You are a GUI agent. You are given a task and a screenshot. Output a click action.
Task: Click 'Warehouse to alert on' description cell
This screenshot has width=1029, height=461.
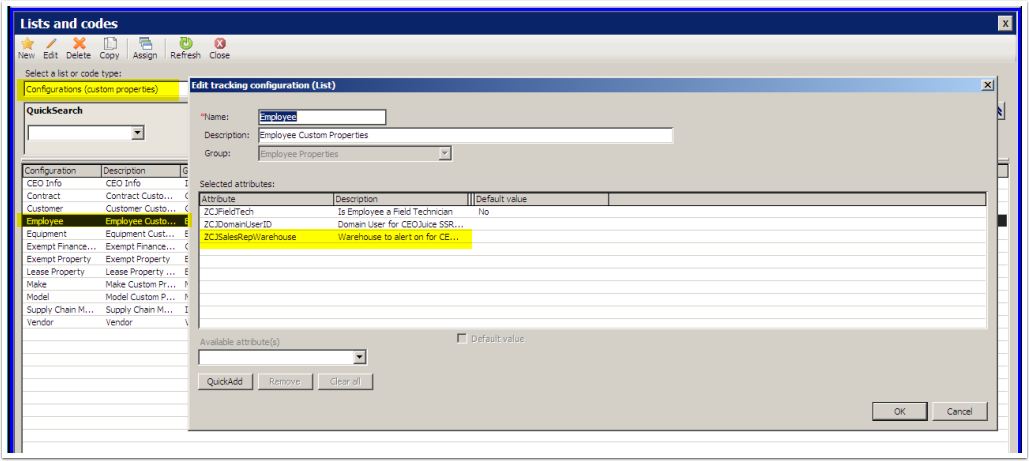(x=398, y=237)
